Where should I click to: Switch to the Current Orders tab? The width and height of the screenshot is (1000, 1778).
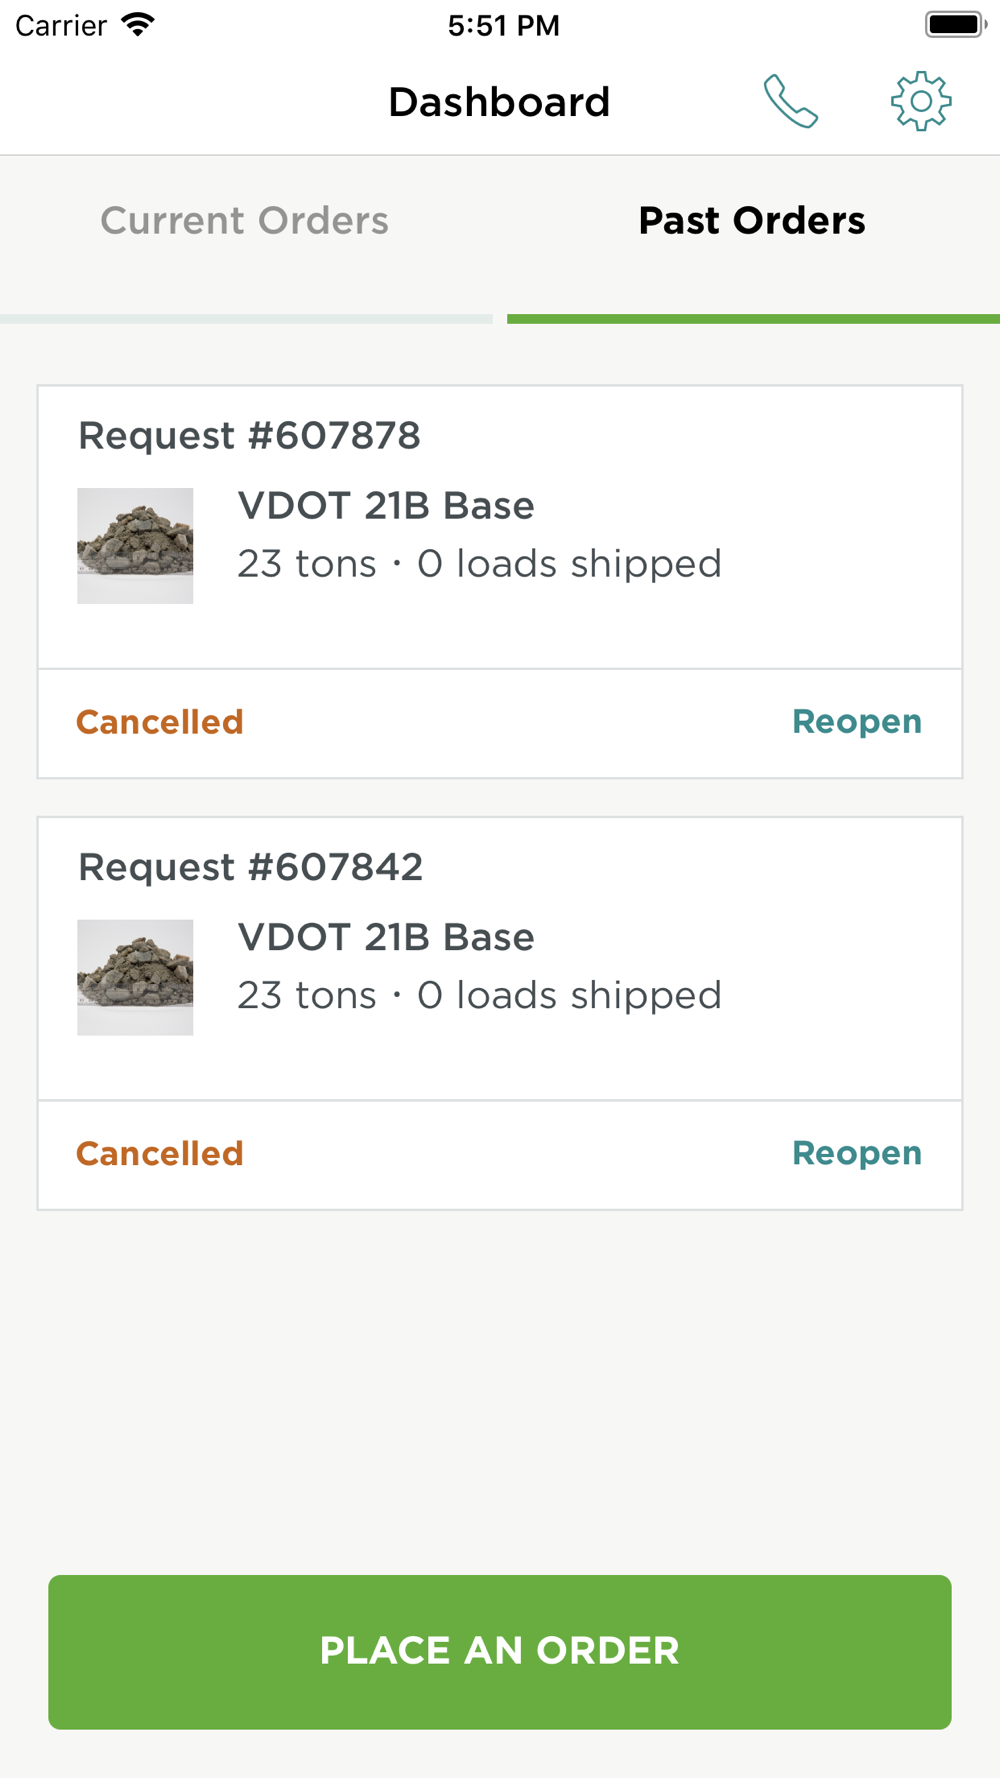[x=245, y=221]
